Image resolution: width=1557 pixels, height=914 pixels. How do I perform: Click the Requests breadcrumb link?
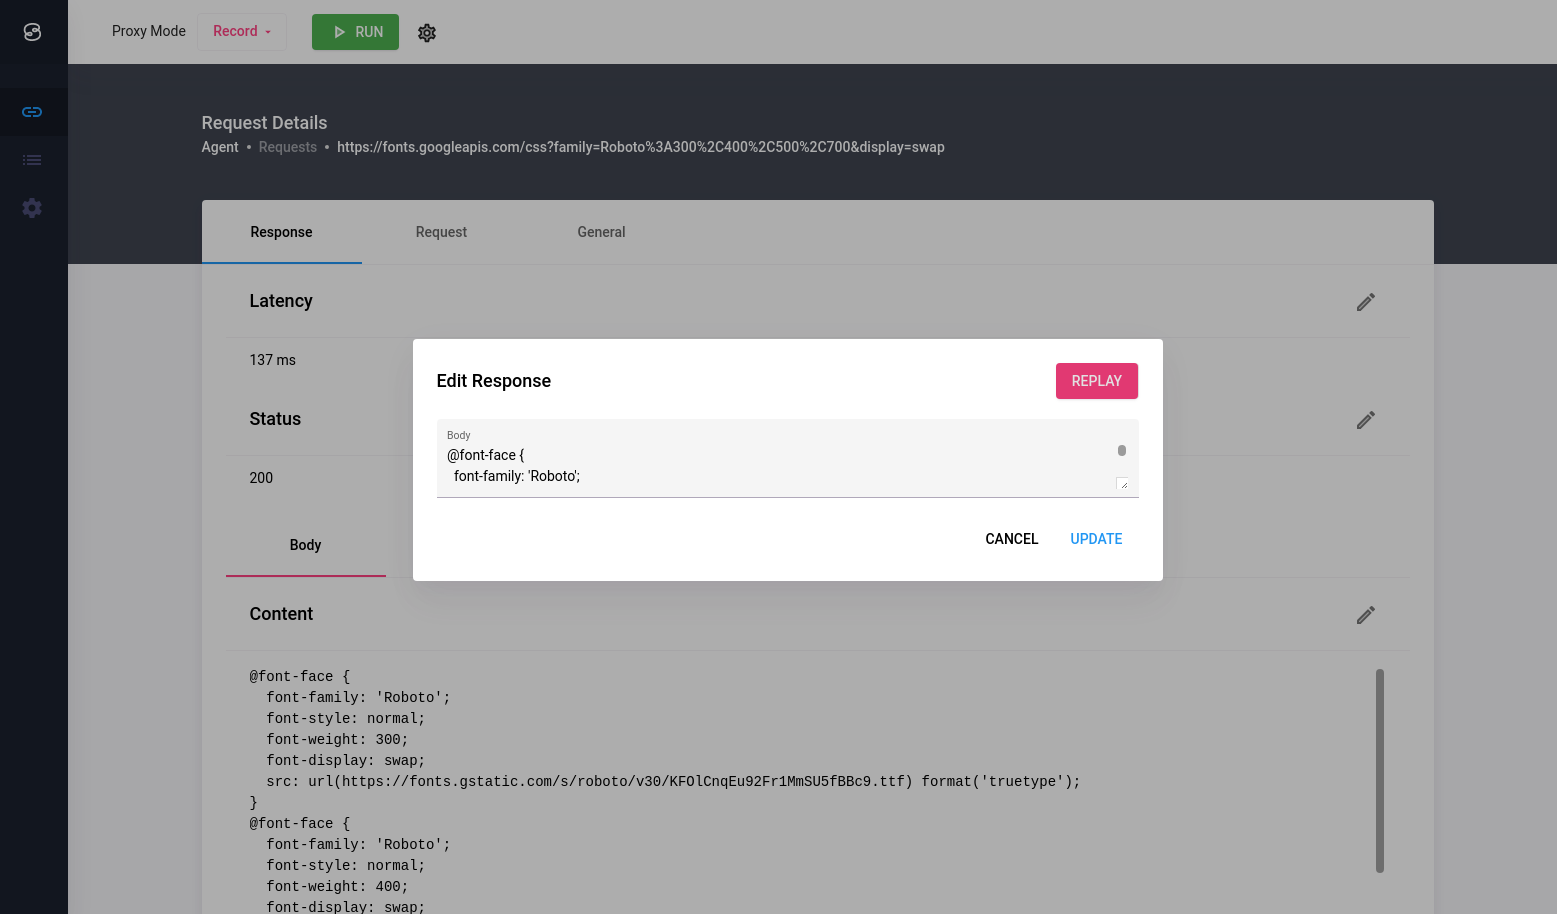point(287,147)
